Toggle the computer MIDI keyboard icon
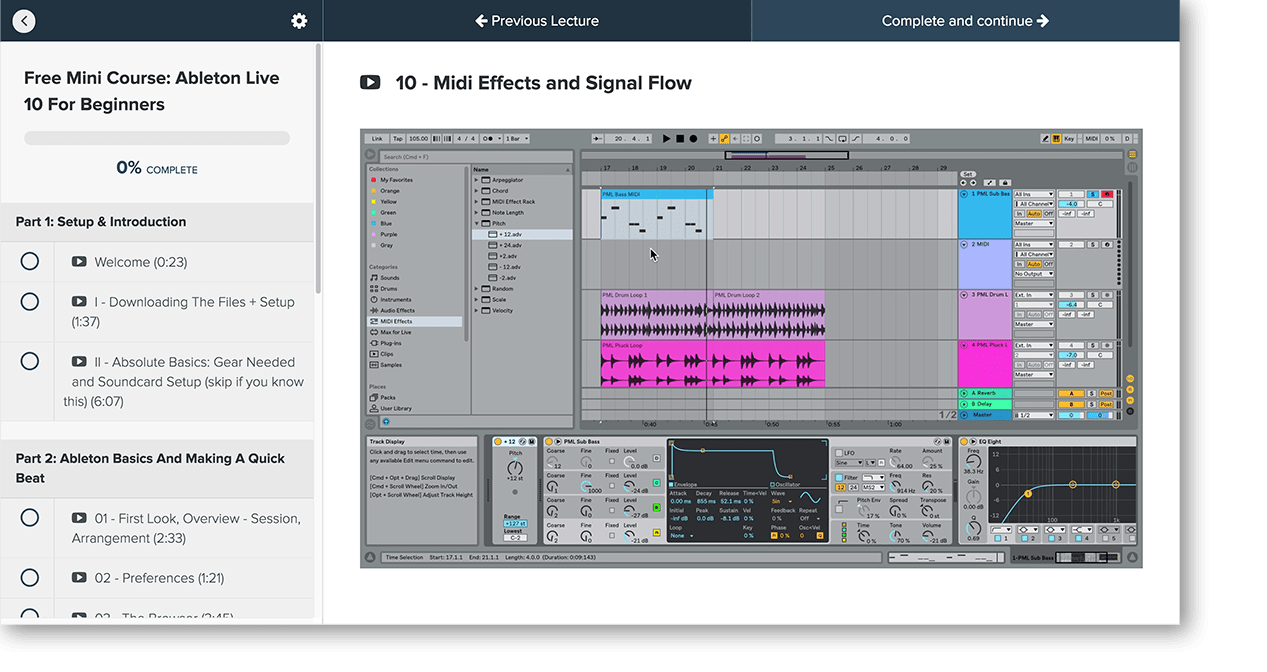This screenshot has height=672, width=1267. (1056, 139)
